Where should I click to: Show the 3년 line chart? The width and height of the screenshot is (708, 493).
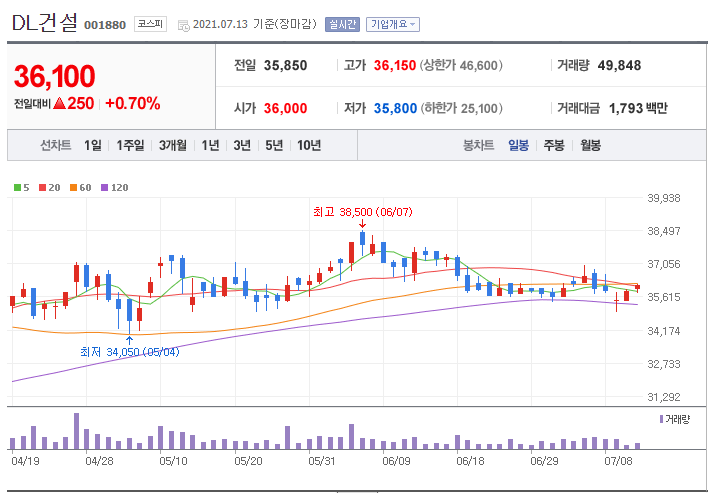click(242, 145)
